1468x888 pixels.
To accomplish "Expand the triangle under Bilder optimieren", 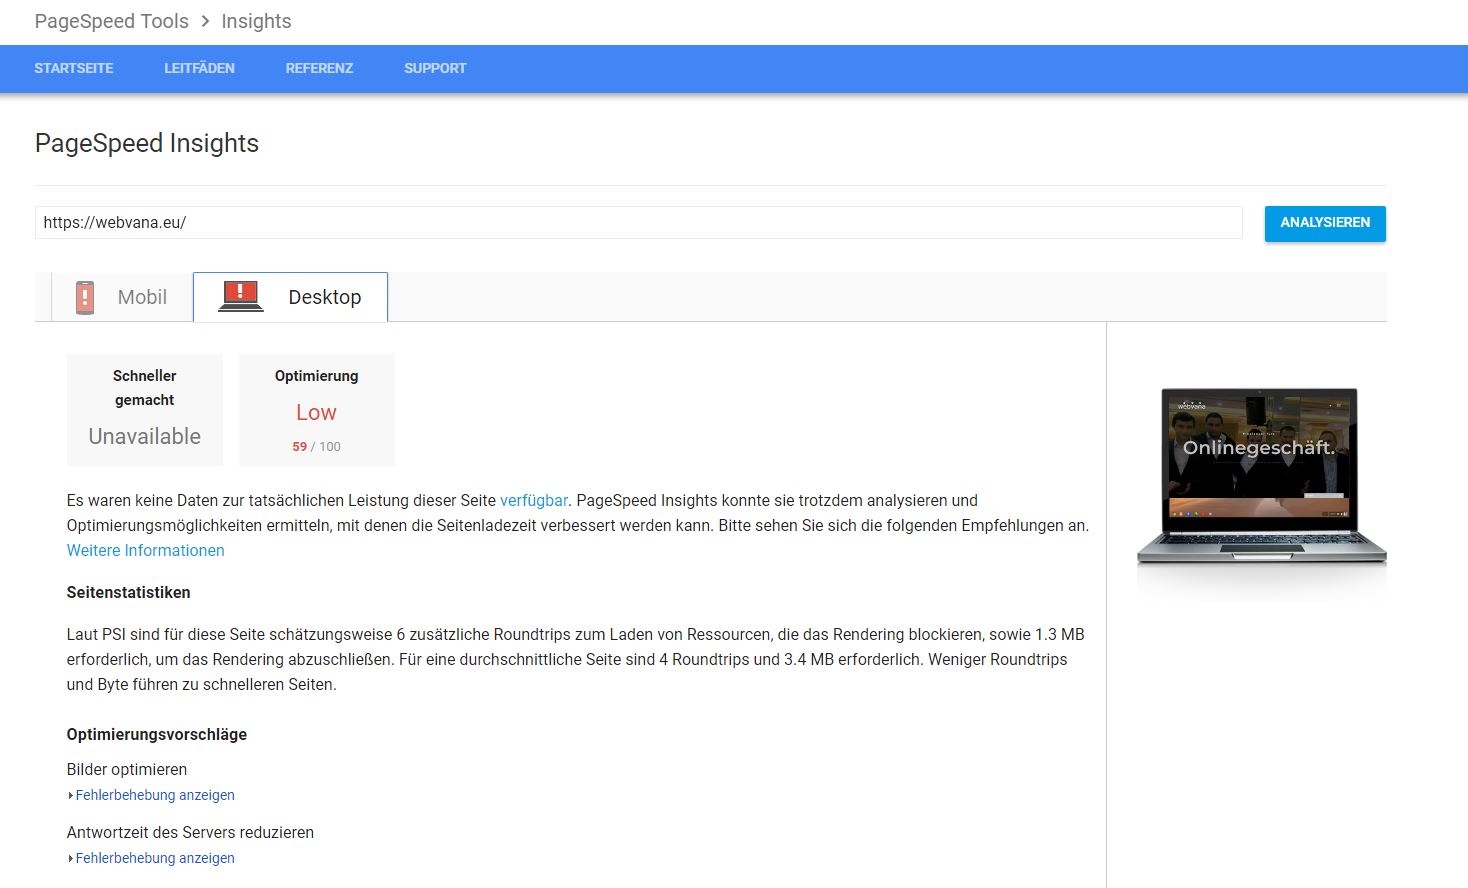I will (70, 796).
